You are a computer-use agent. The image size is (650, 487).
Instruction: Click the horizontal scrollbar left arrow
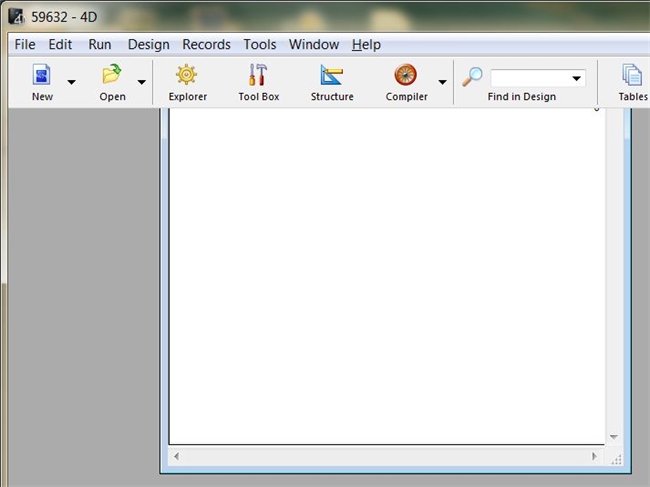177,456
